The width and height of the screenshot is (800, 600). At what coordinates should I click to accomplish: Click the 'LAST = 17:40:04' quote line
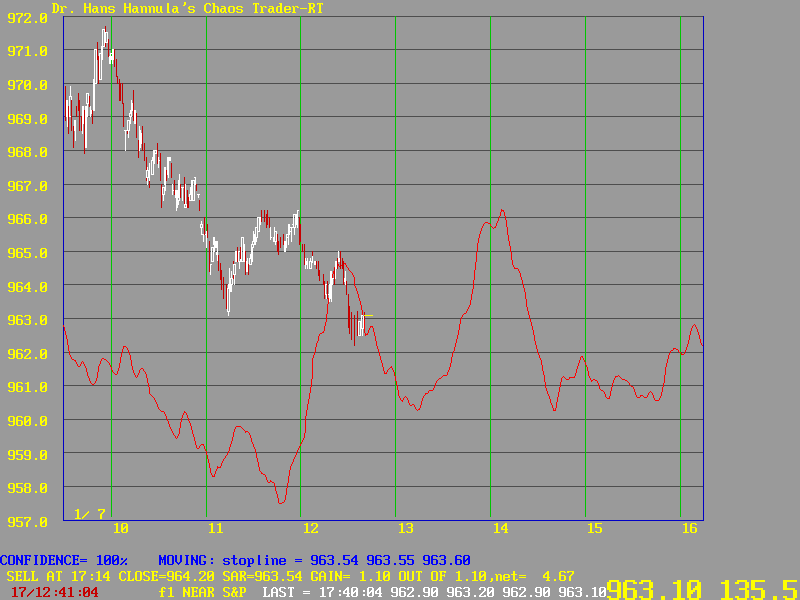(435, 593)
